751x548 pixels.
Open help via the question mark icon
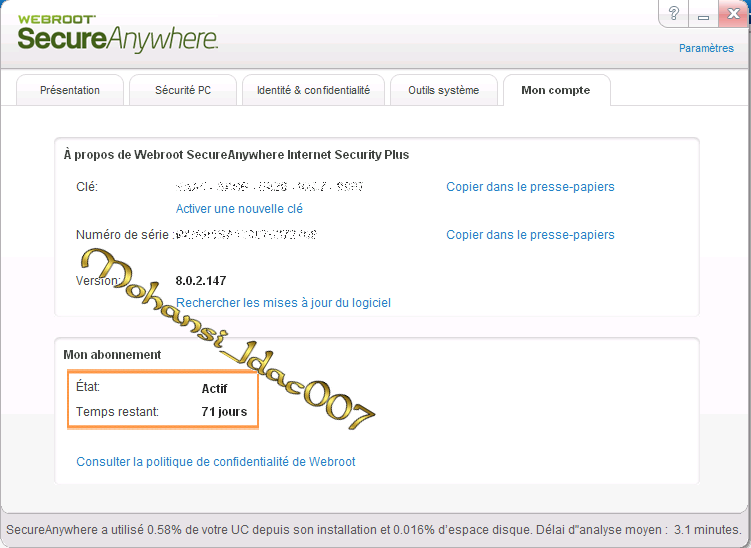tap(674, 13)
